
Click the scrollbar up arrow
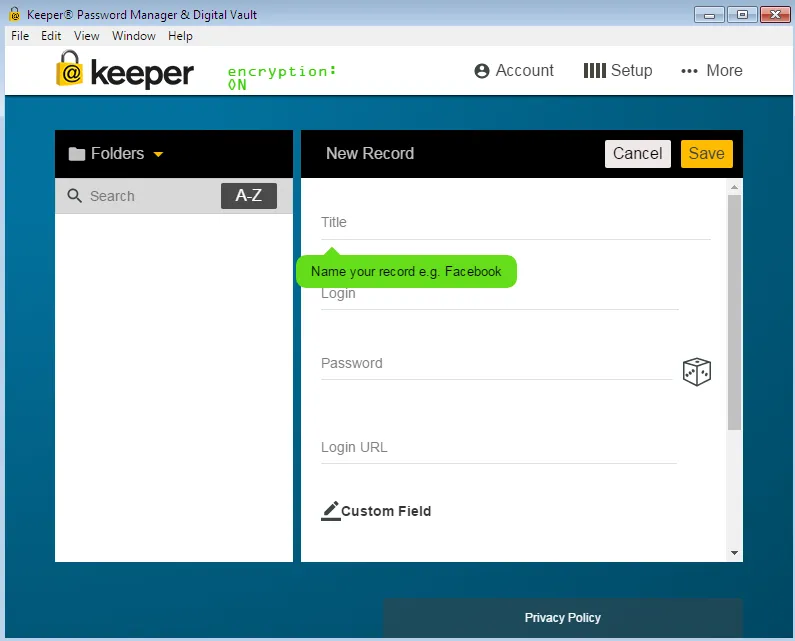click(x=734, y=187)
